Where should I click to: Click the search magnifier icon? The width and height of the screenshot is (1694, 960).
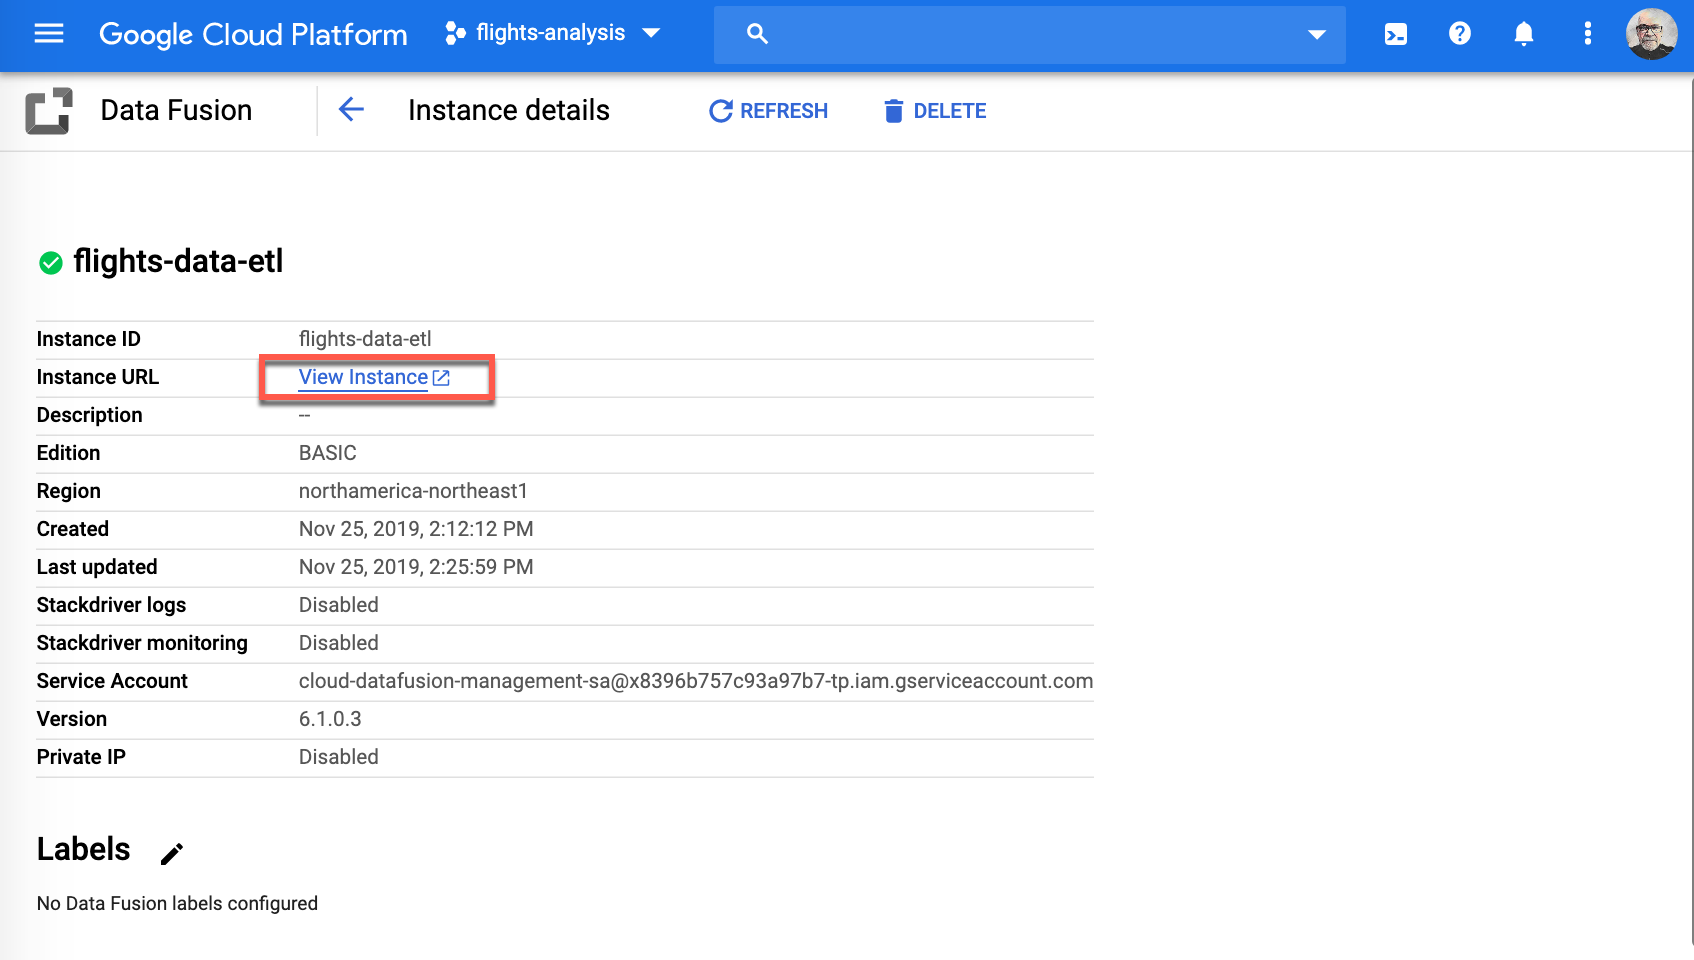pos(757,34)
